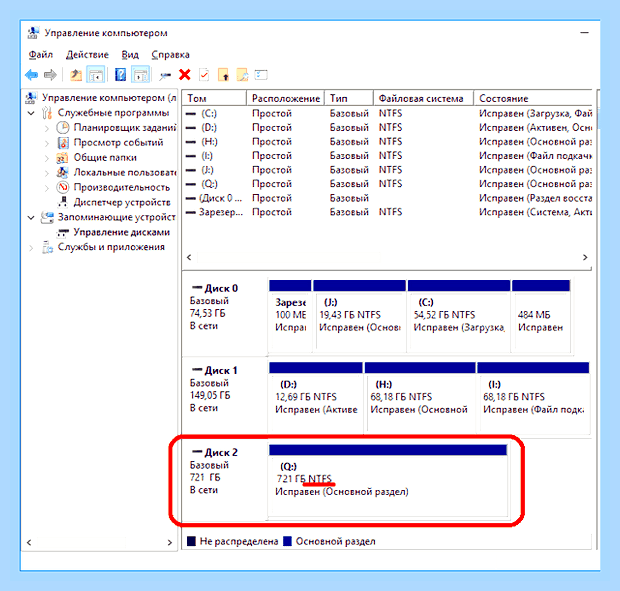This screenshot has height=591, width=620.
Task: Click the folder with magnifier search icon
Action: pyautogui.click(x=242, y=74)
